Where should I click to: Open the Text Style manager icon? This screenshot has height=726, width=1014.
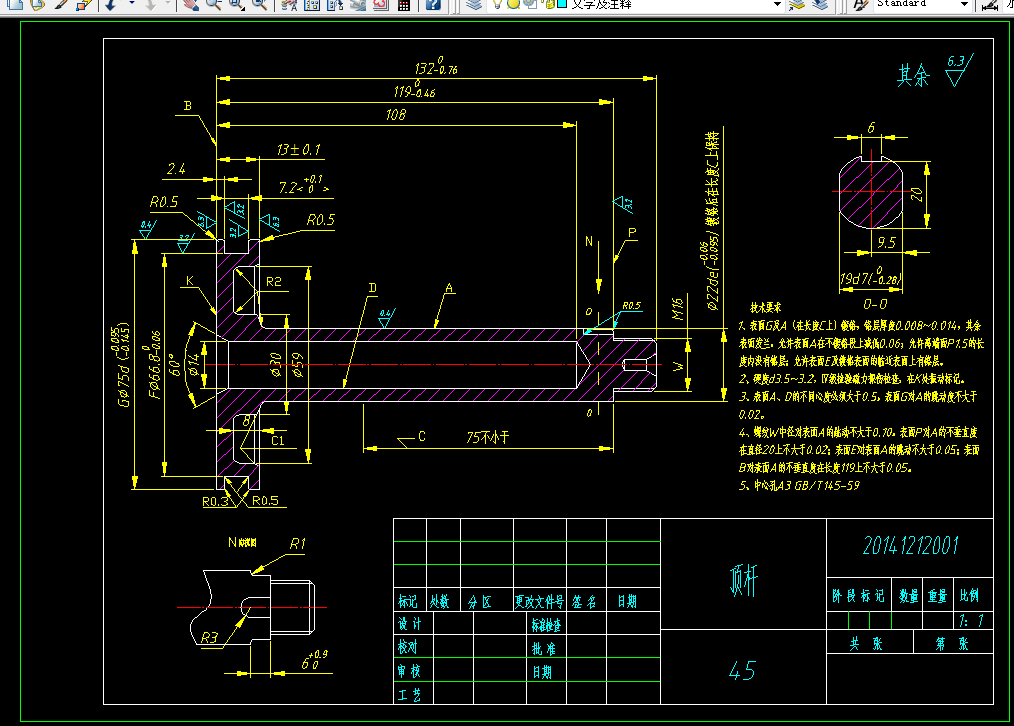click(x=859, y=4)
